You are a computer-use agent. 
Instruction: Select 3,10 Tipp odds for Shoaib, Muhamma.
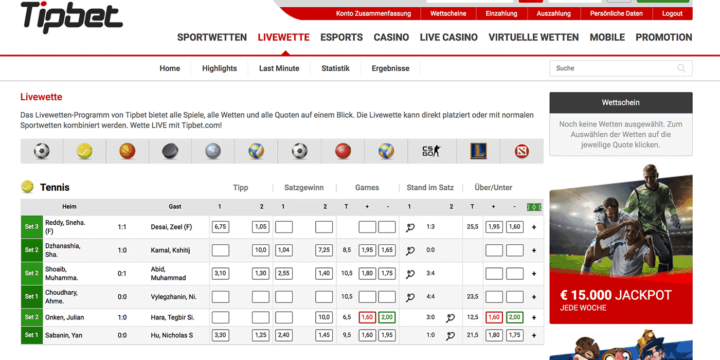[220, 274]
